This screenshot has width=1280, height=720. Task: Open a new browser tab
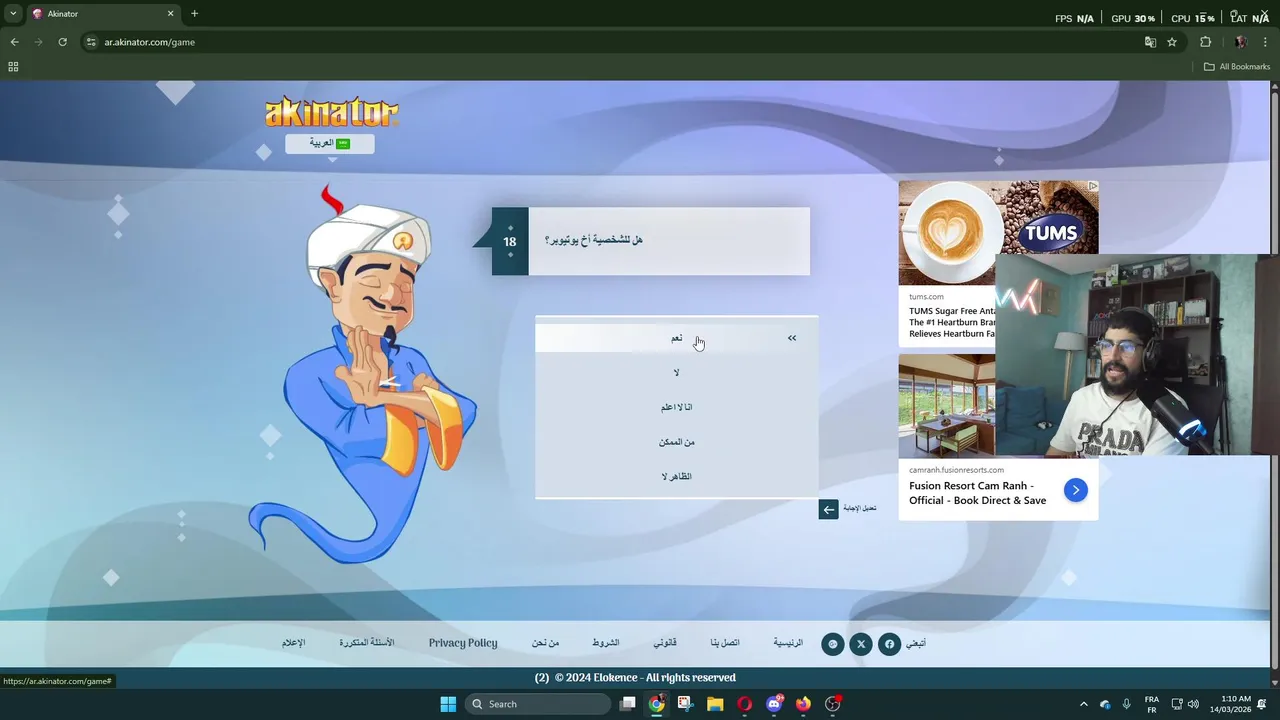coord(194,14)
